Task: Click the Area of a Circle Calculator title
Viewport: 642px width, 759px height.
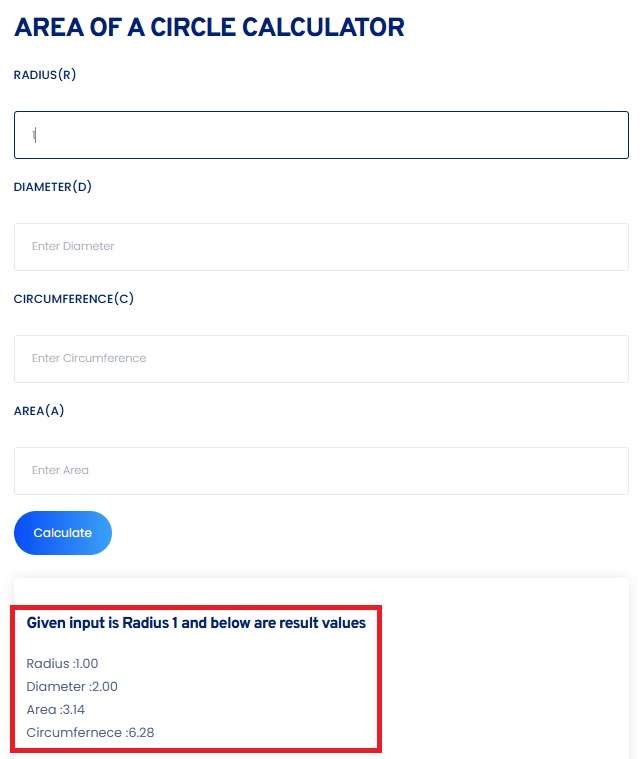Action: [x=209, y=28]
